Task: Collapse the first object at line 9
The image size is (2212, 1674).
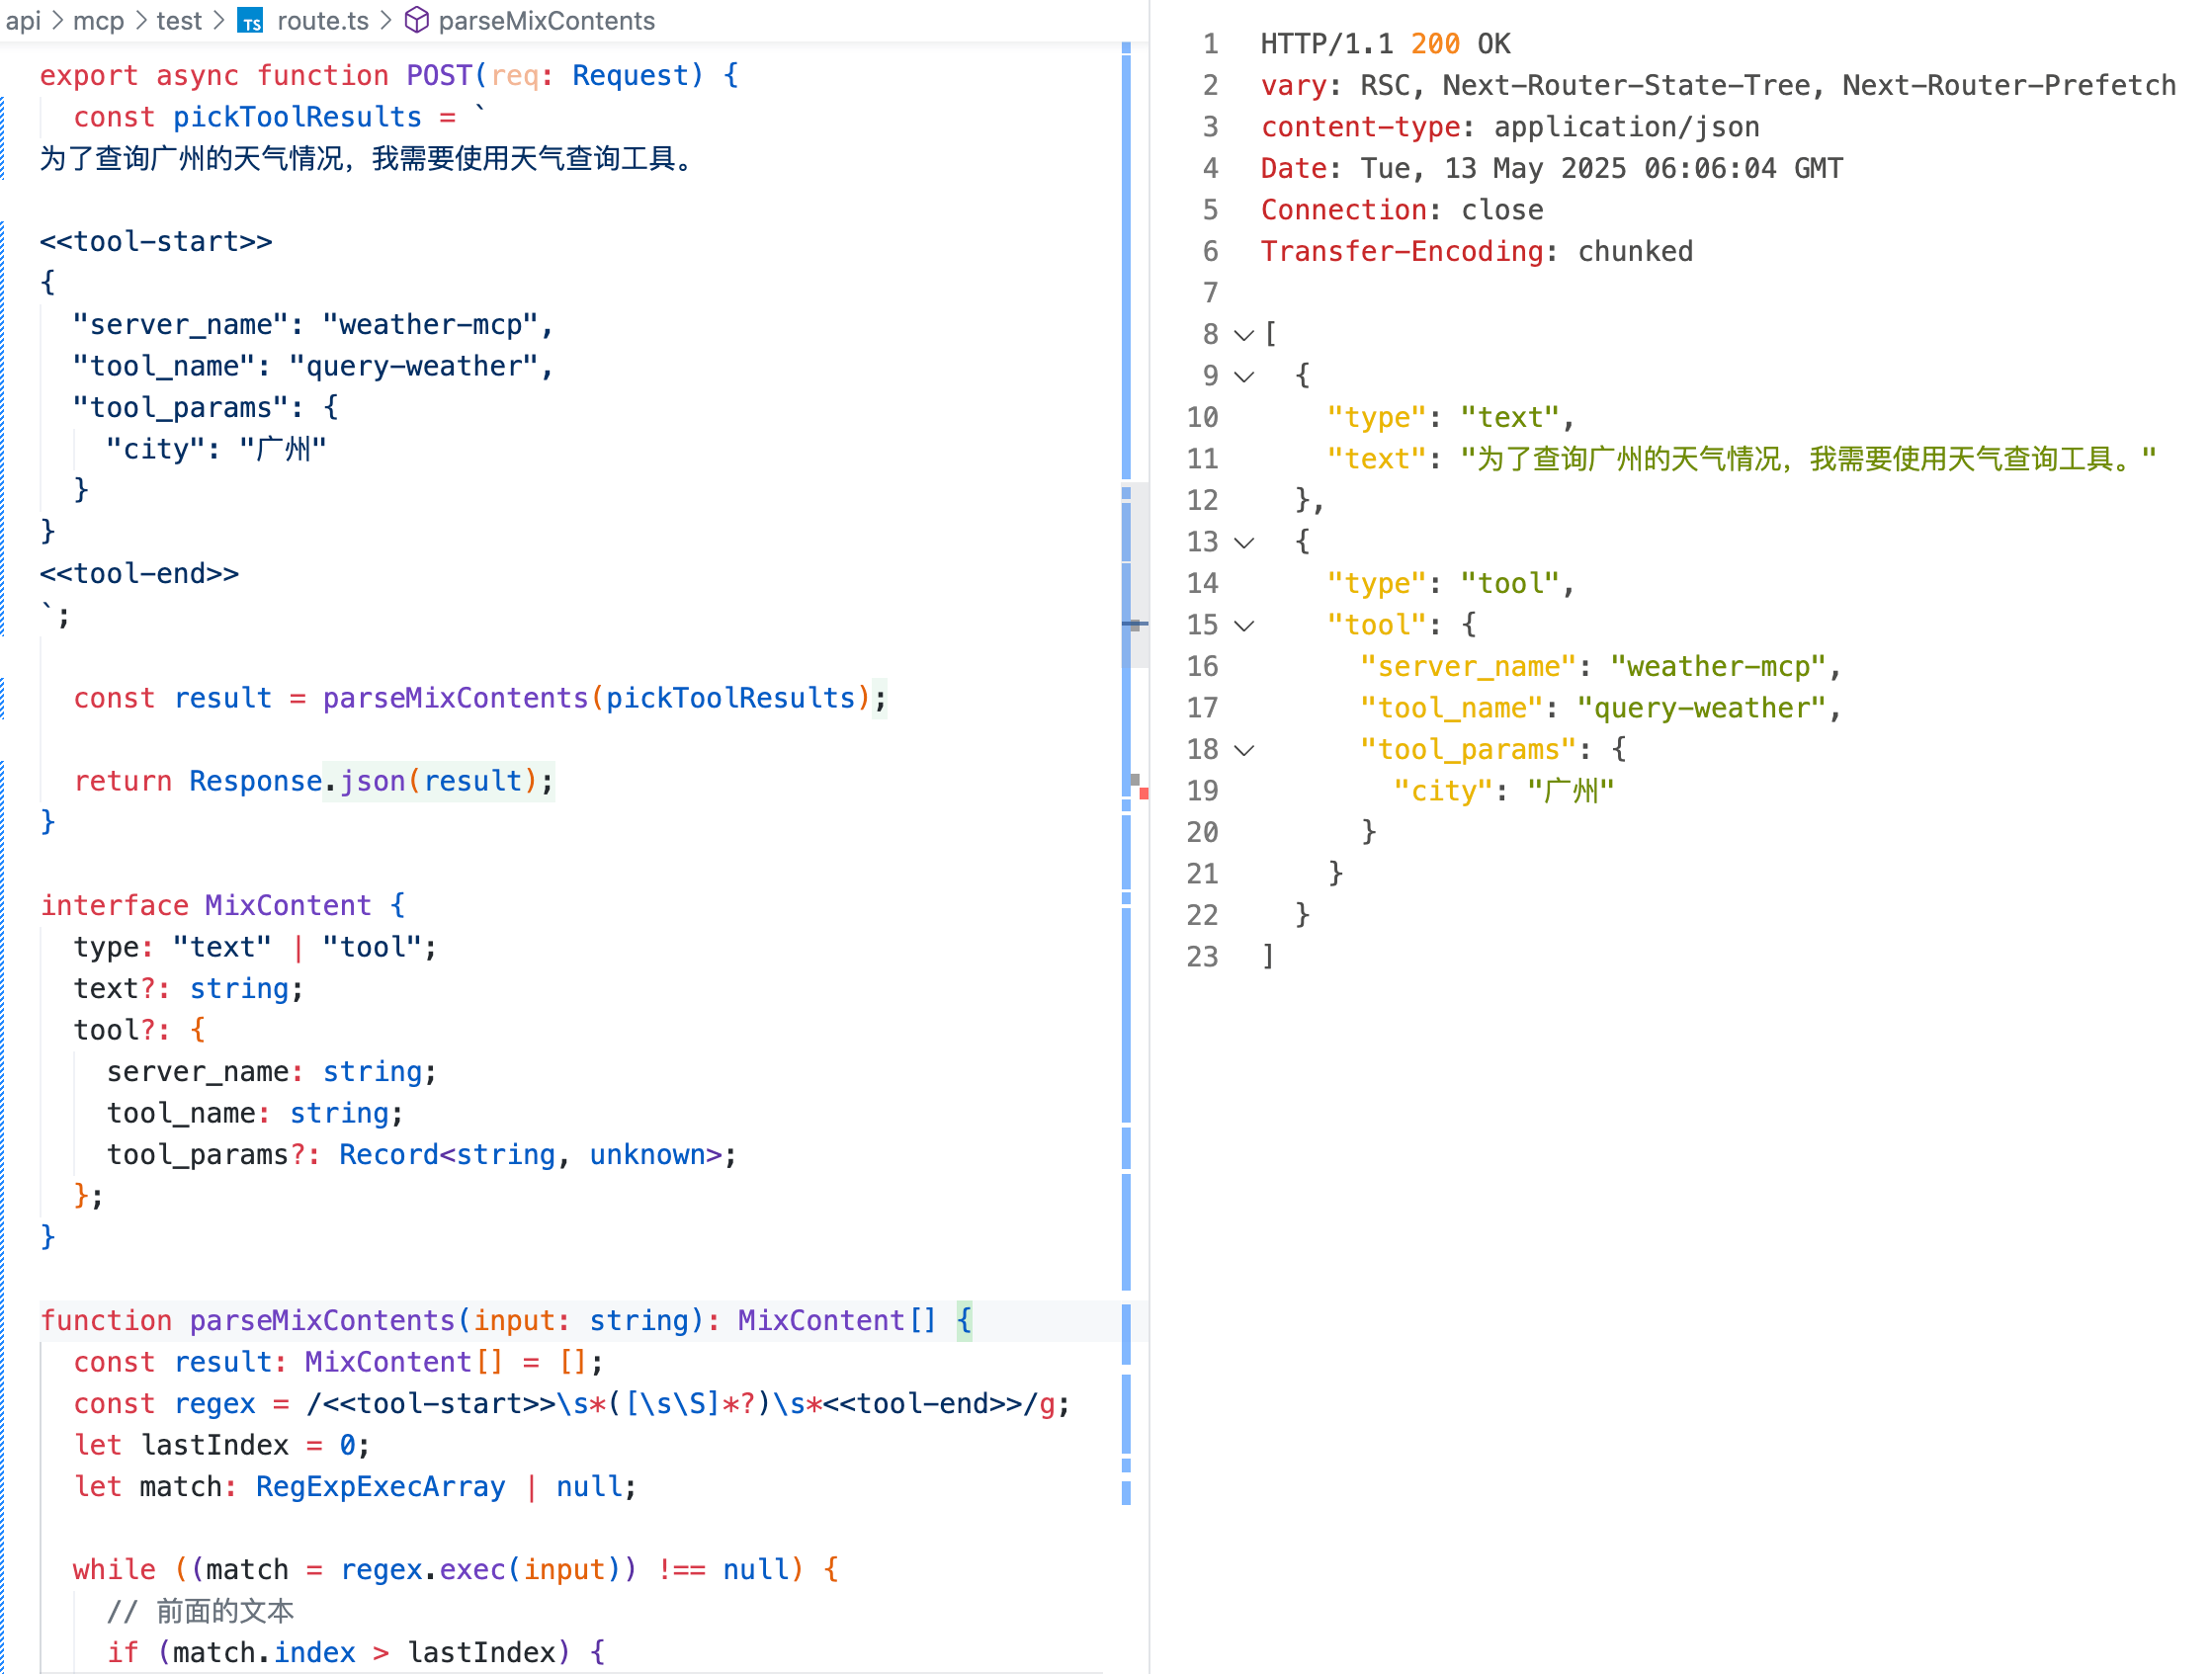Action: coord(1243,377)
